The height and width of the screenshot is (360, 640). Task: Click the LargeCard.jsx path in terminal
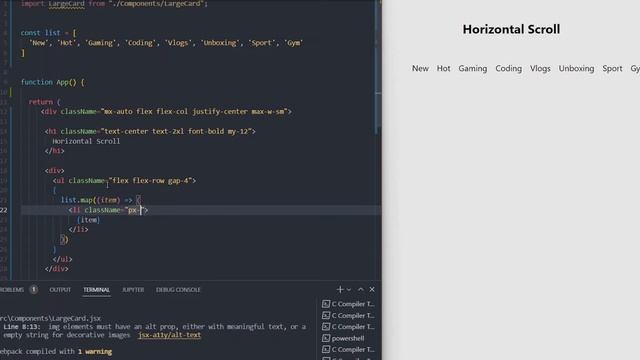tap(51, 318)
